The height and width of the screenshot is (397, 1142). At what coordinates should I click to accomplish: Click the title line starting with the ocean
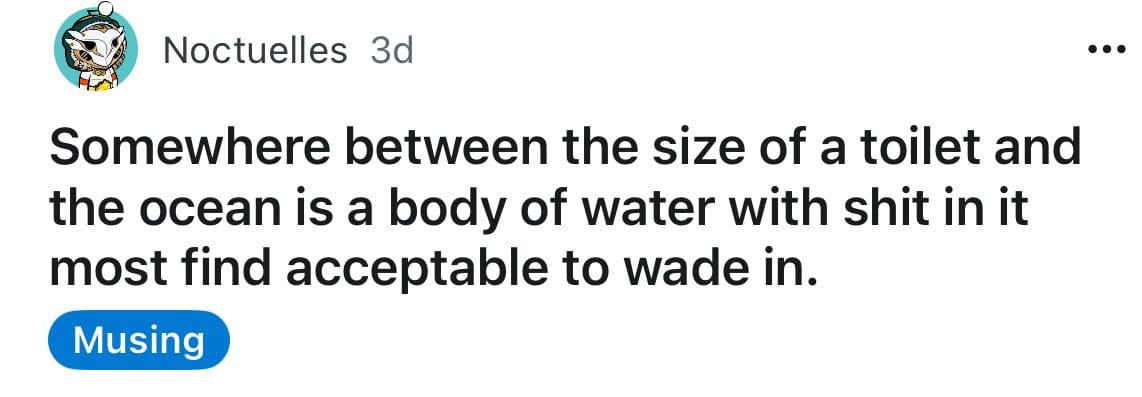(x=540, y=208)
